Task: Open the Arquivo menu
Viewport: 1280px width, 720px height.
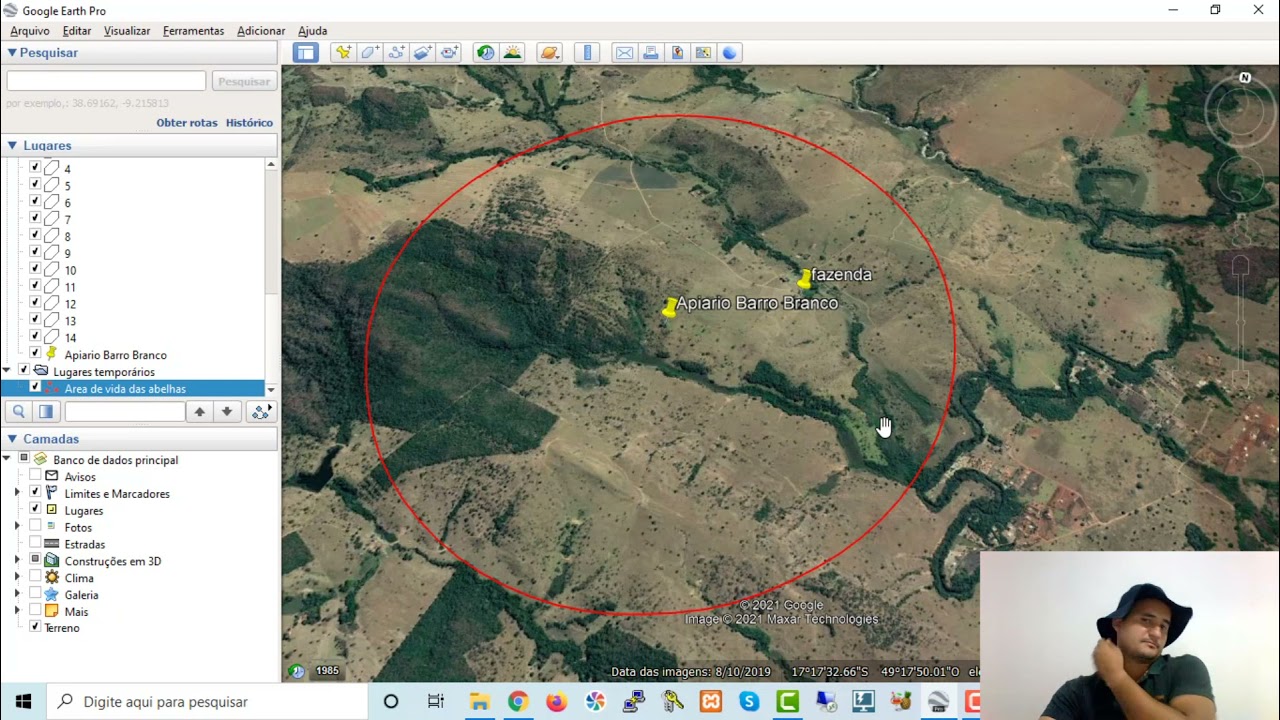Action: (x=30, y=31)
